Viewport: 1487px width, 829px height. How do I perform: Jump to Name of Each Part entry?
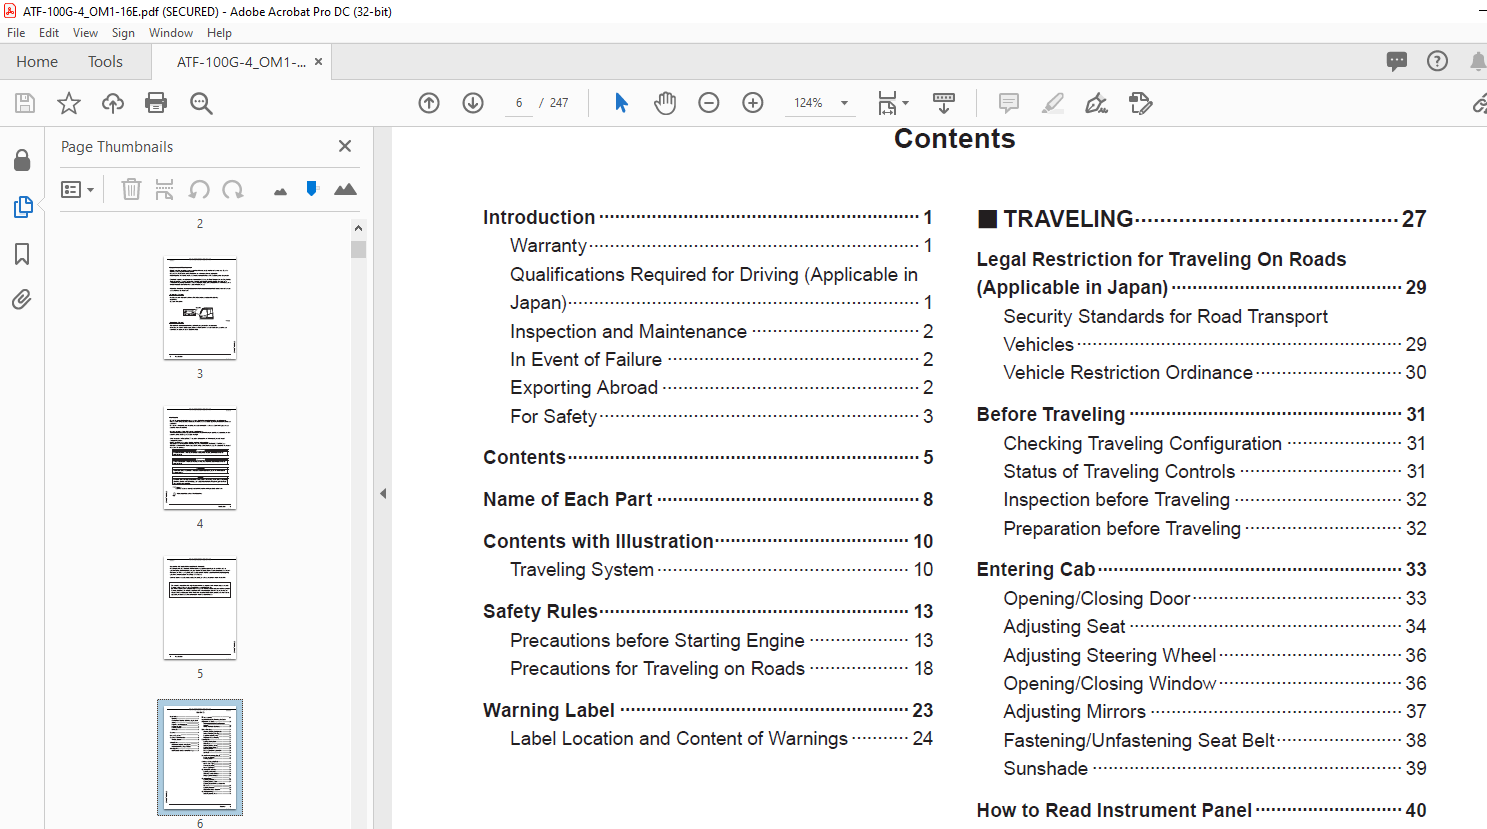(708, 499)
